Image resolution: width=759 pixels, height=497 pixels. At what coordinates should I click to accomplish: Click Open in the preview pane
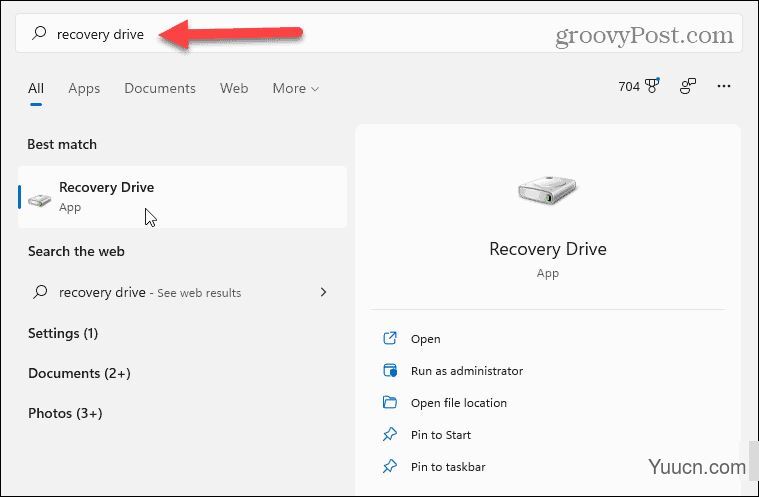(425, 339)
